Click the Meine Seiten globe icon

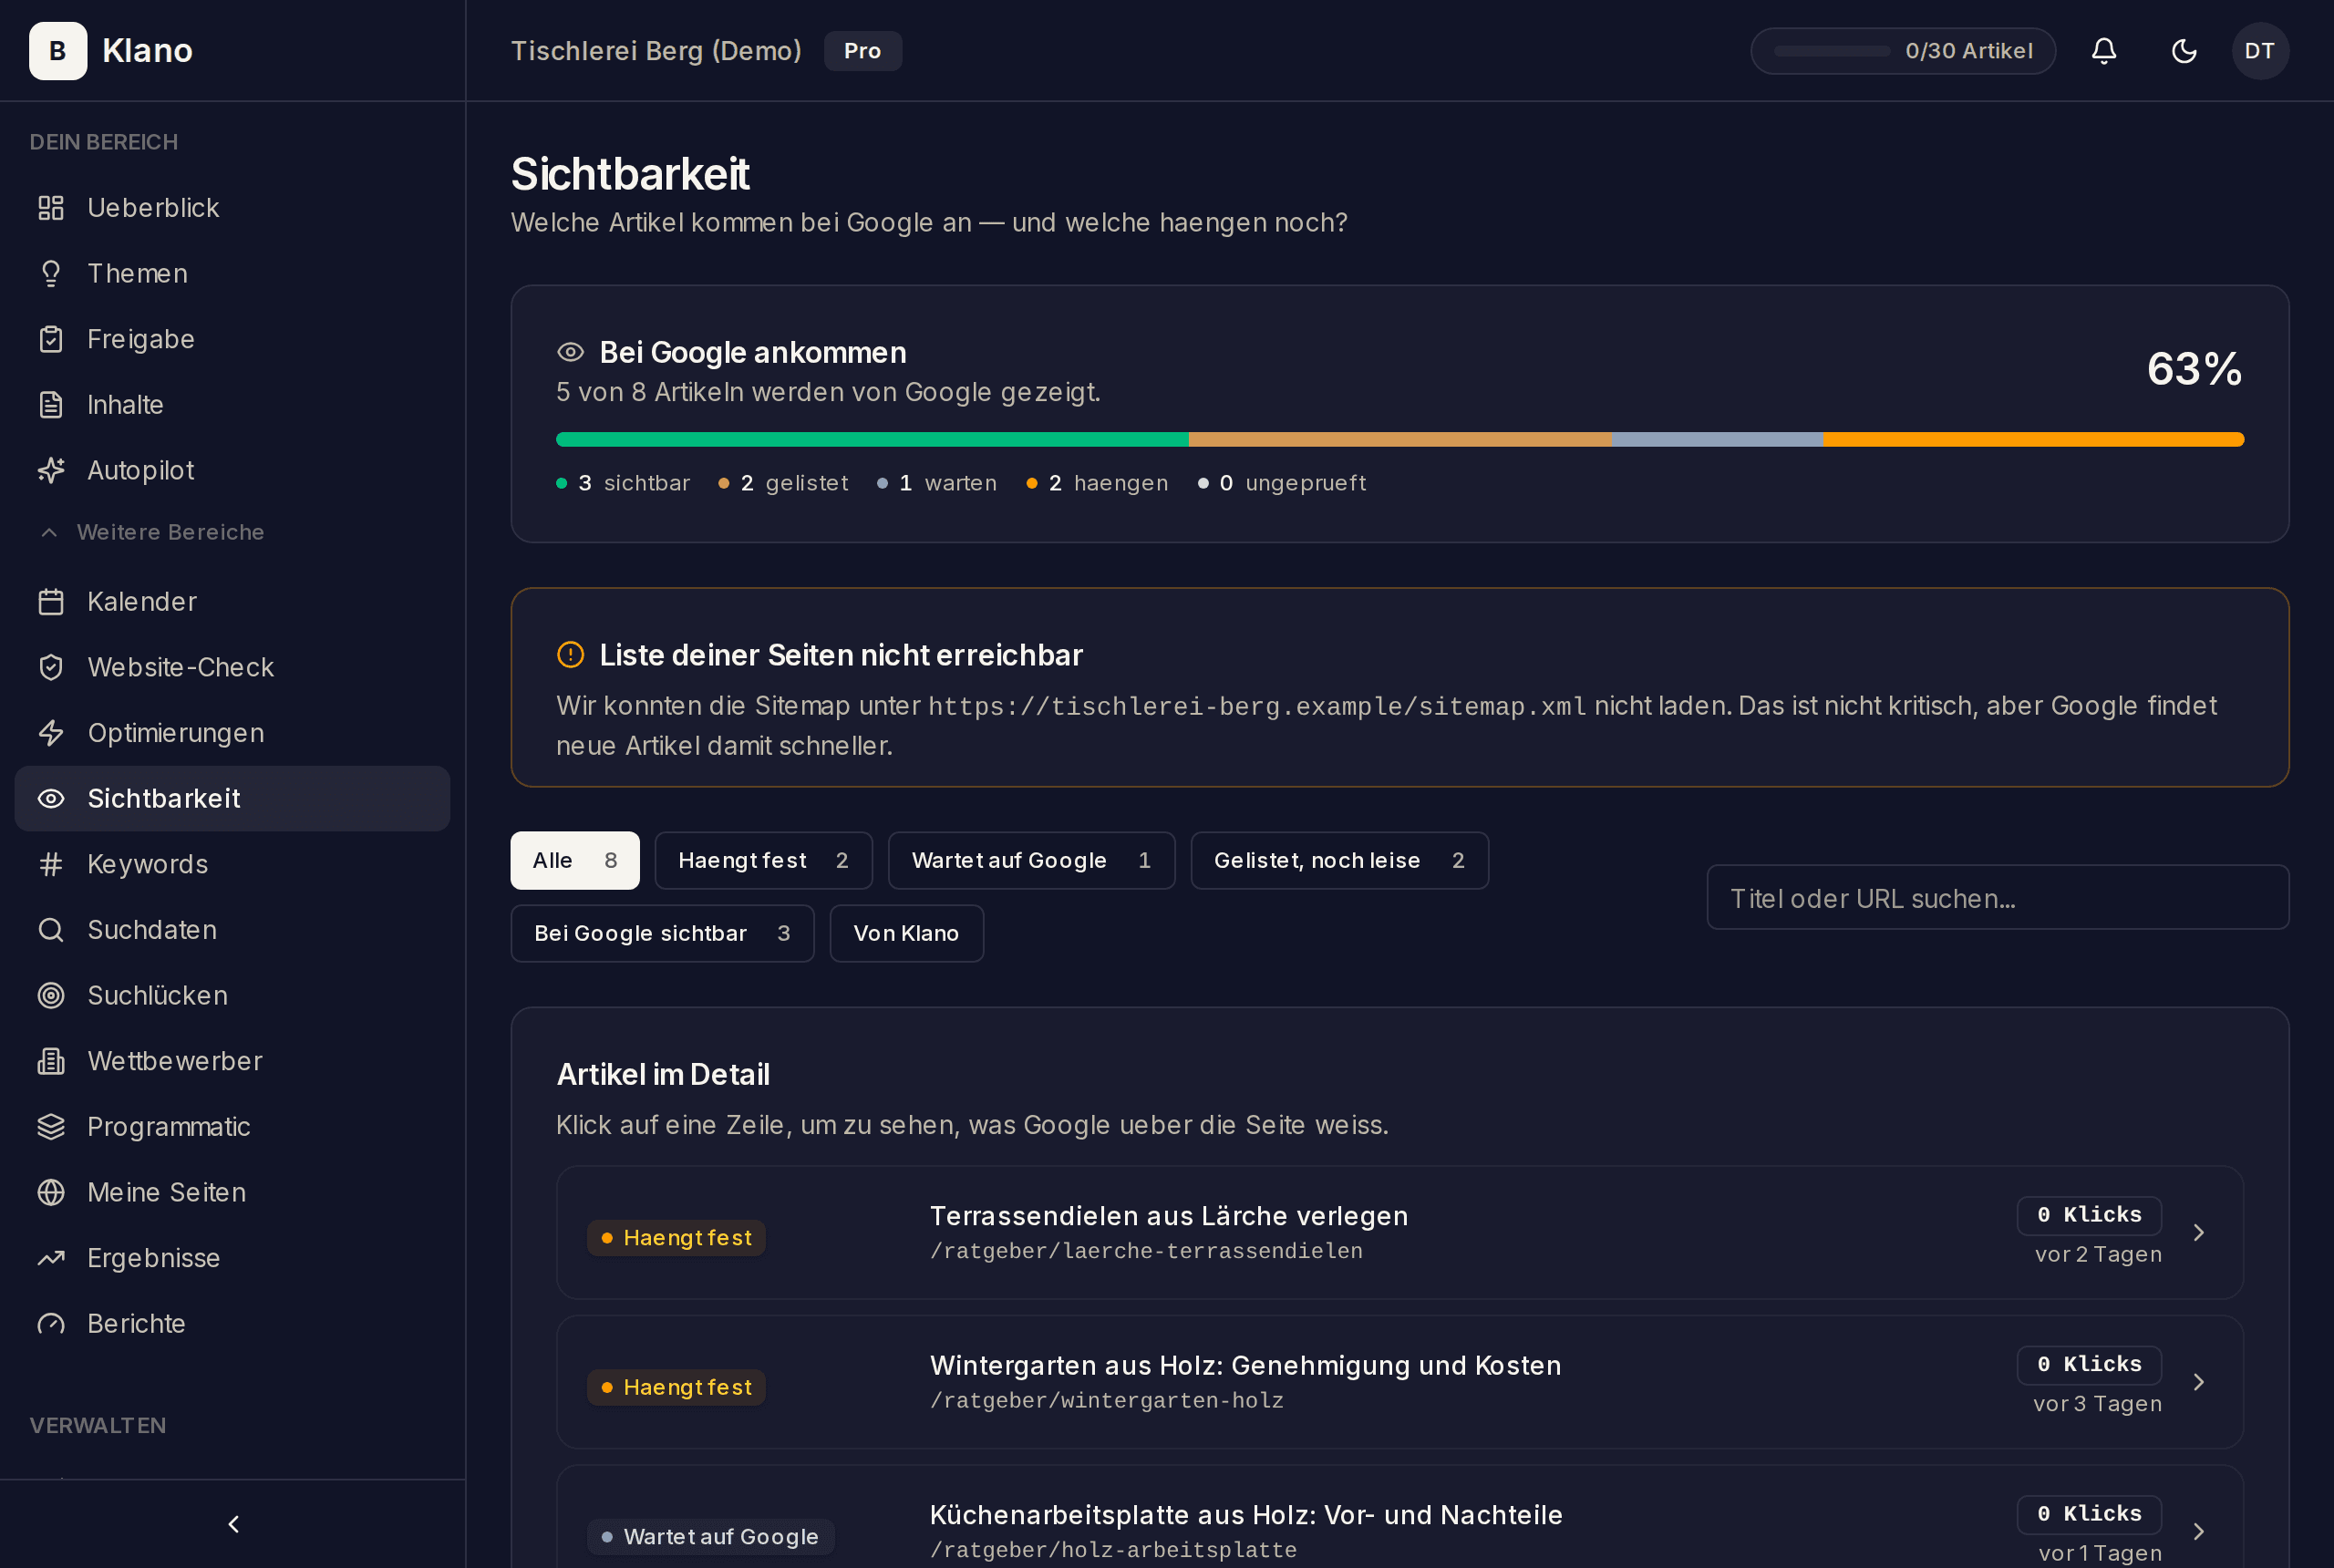51,1193
